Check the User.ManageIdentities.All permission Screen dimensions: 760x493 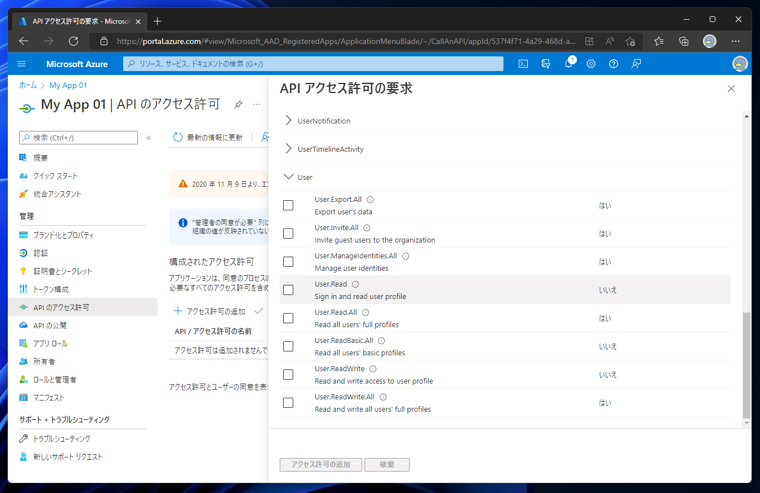[288, 262]
